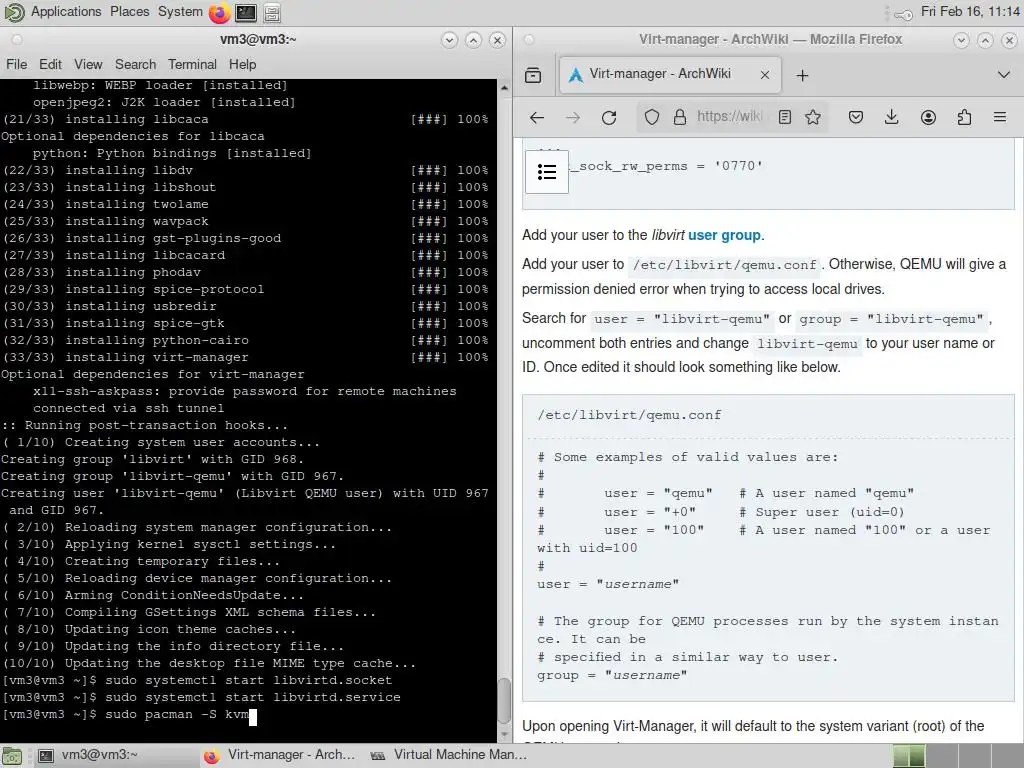1024x768 pixels.
Task: Open terminal Search menu
Action: click(x=135, y=65)
